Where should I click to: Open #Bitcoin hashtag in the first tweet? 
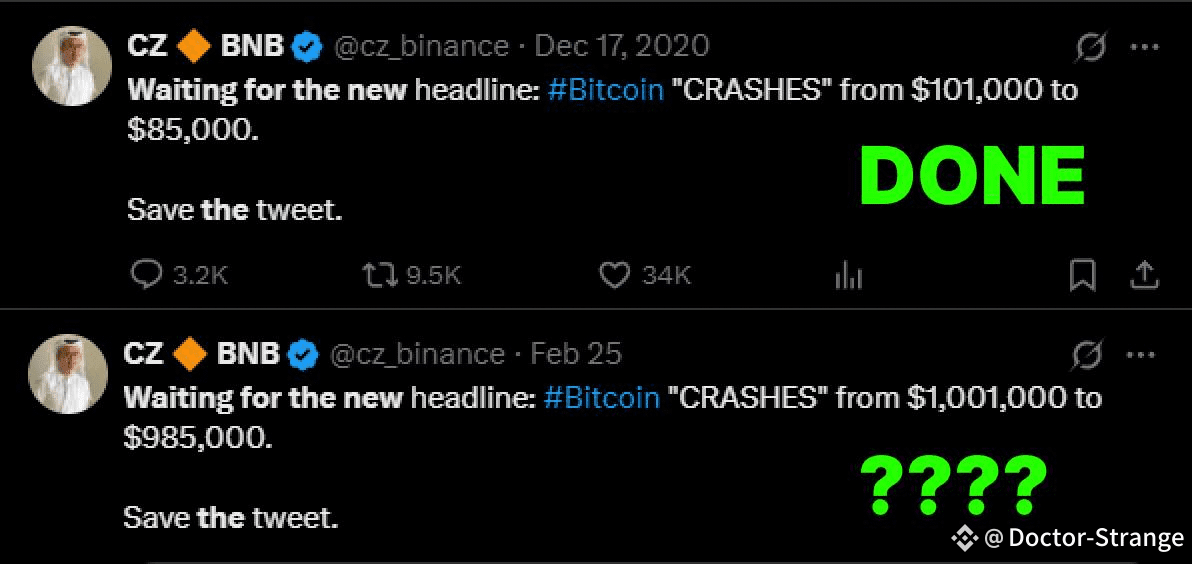coord(604,91)
